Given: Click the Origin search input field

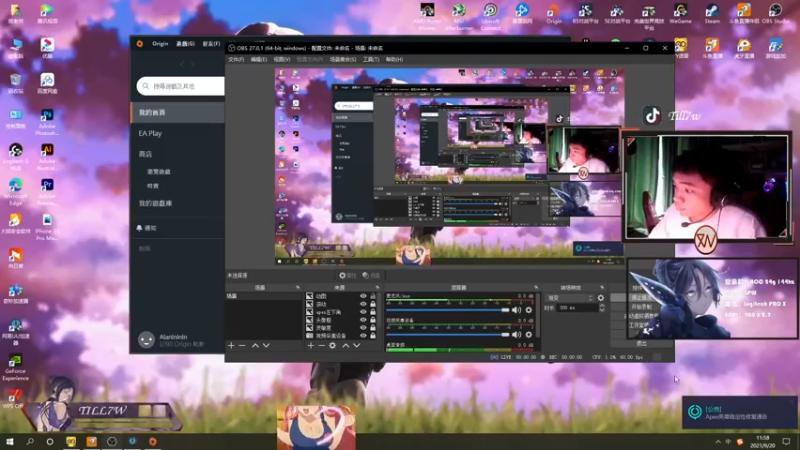Looking at the screenshot, I should [181, 86].
